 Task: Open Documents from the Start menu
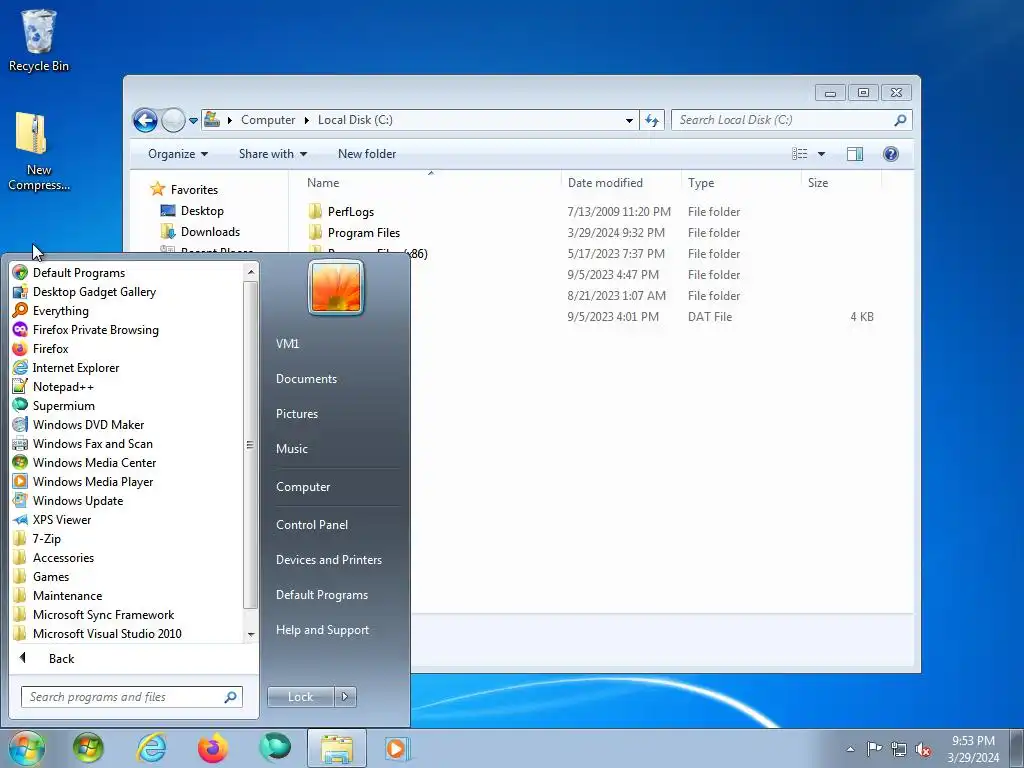[x=306, y=378]
